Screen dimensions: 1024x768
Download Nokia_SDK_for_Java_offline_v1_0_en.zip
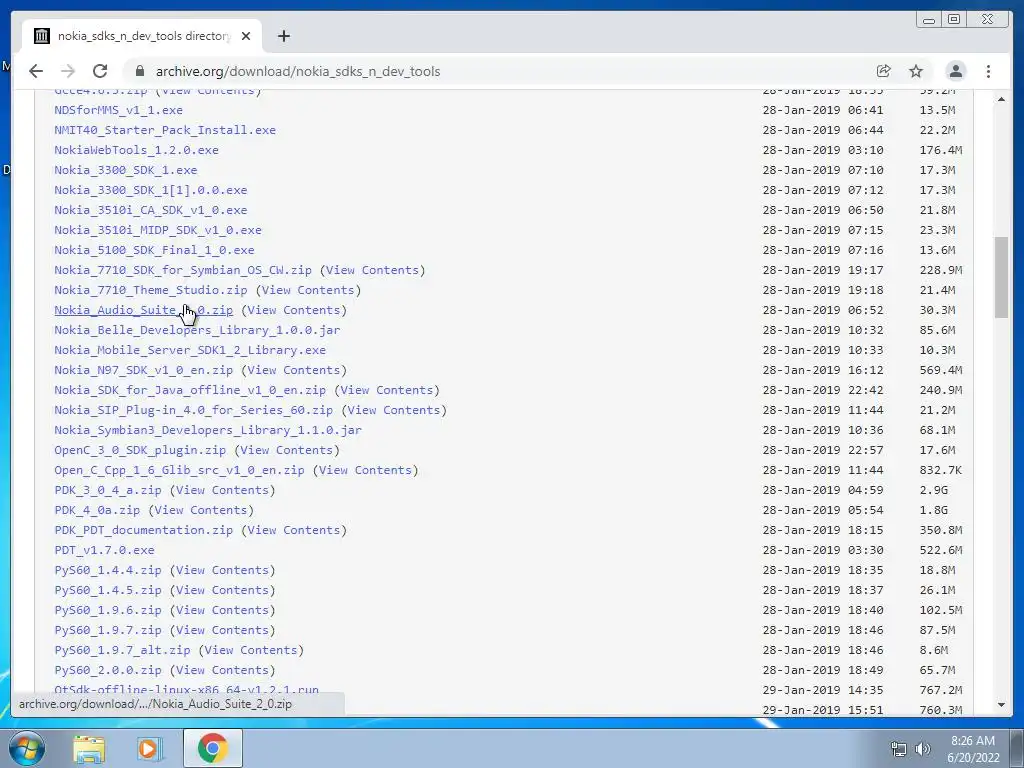coord(190,390)
